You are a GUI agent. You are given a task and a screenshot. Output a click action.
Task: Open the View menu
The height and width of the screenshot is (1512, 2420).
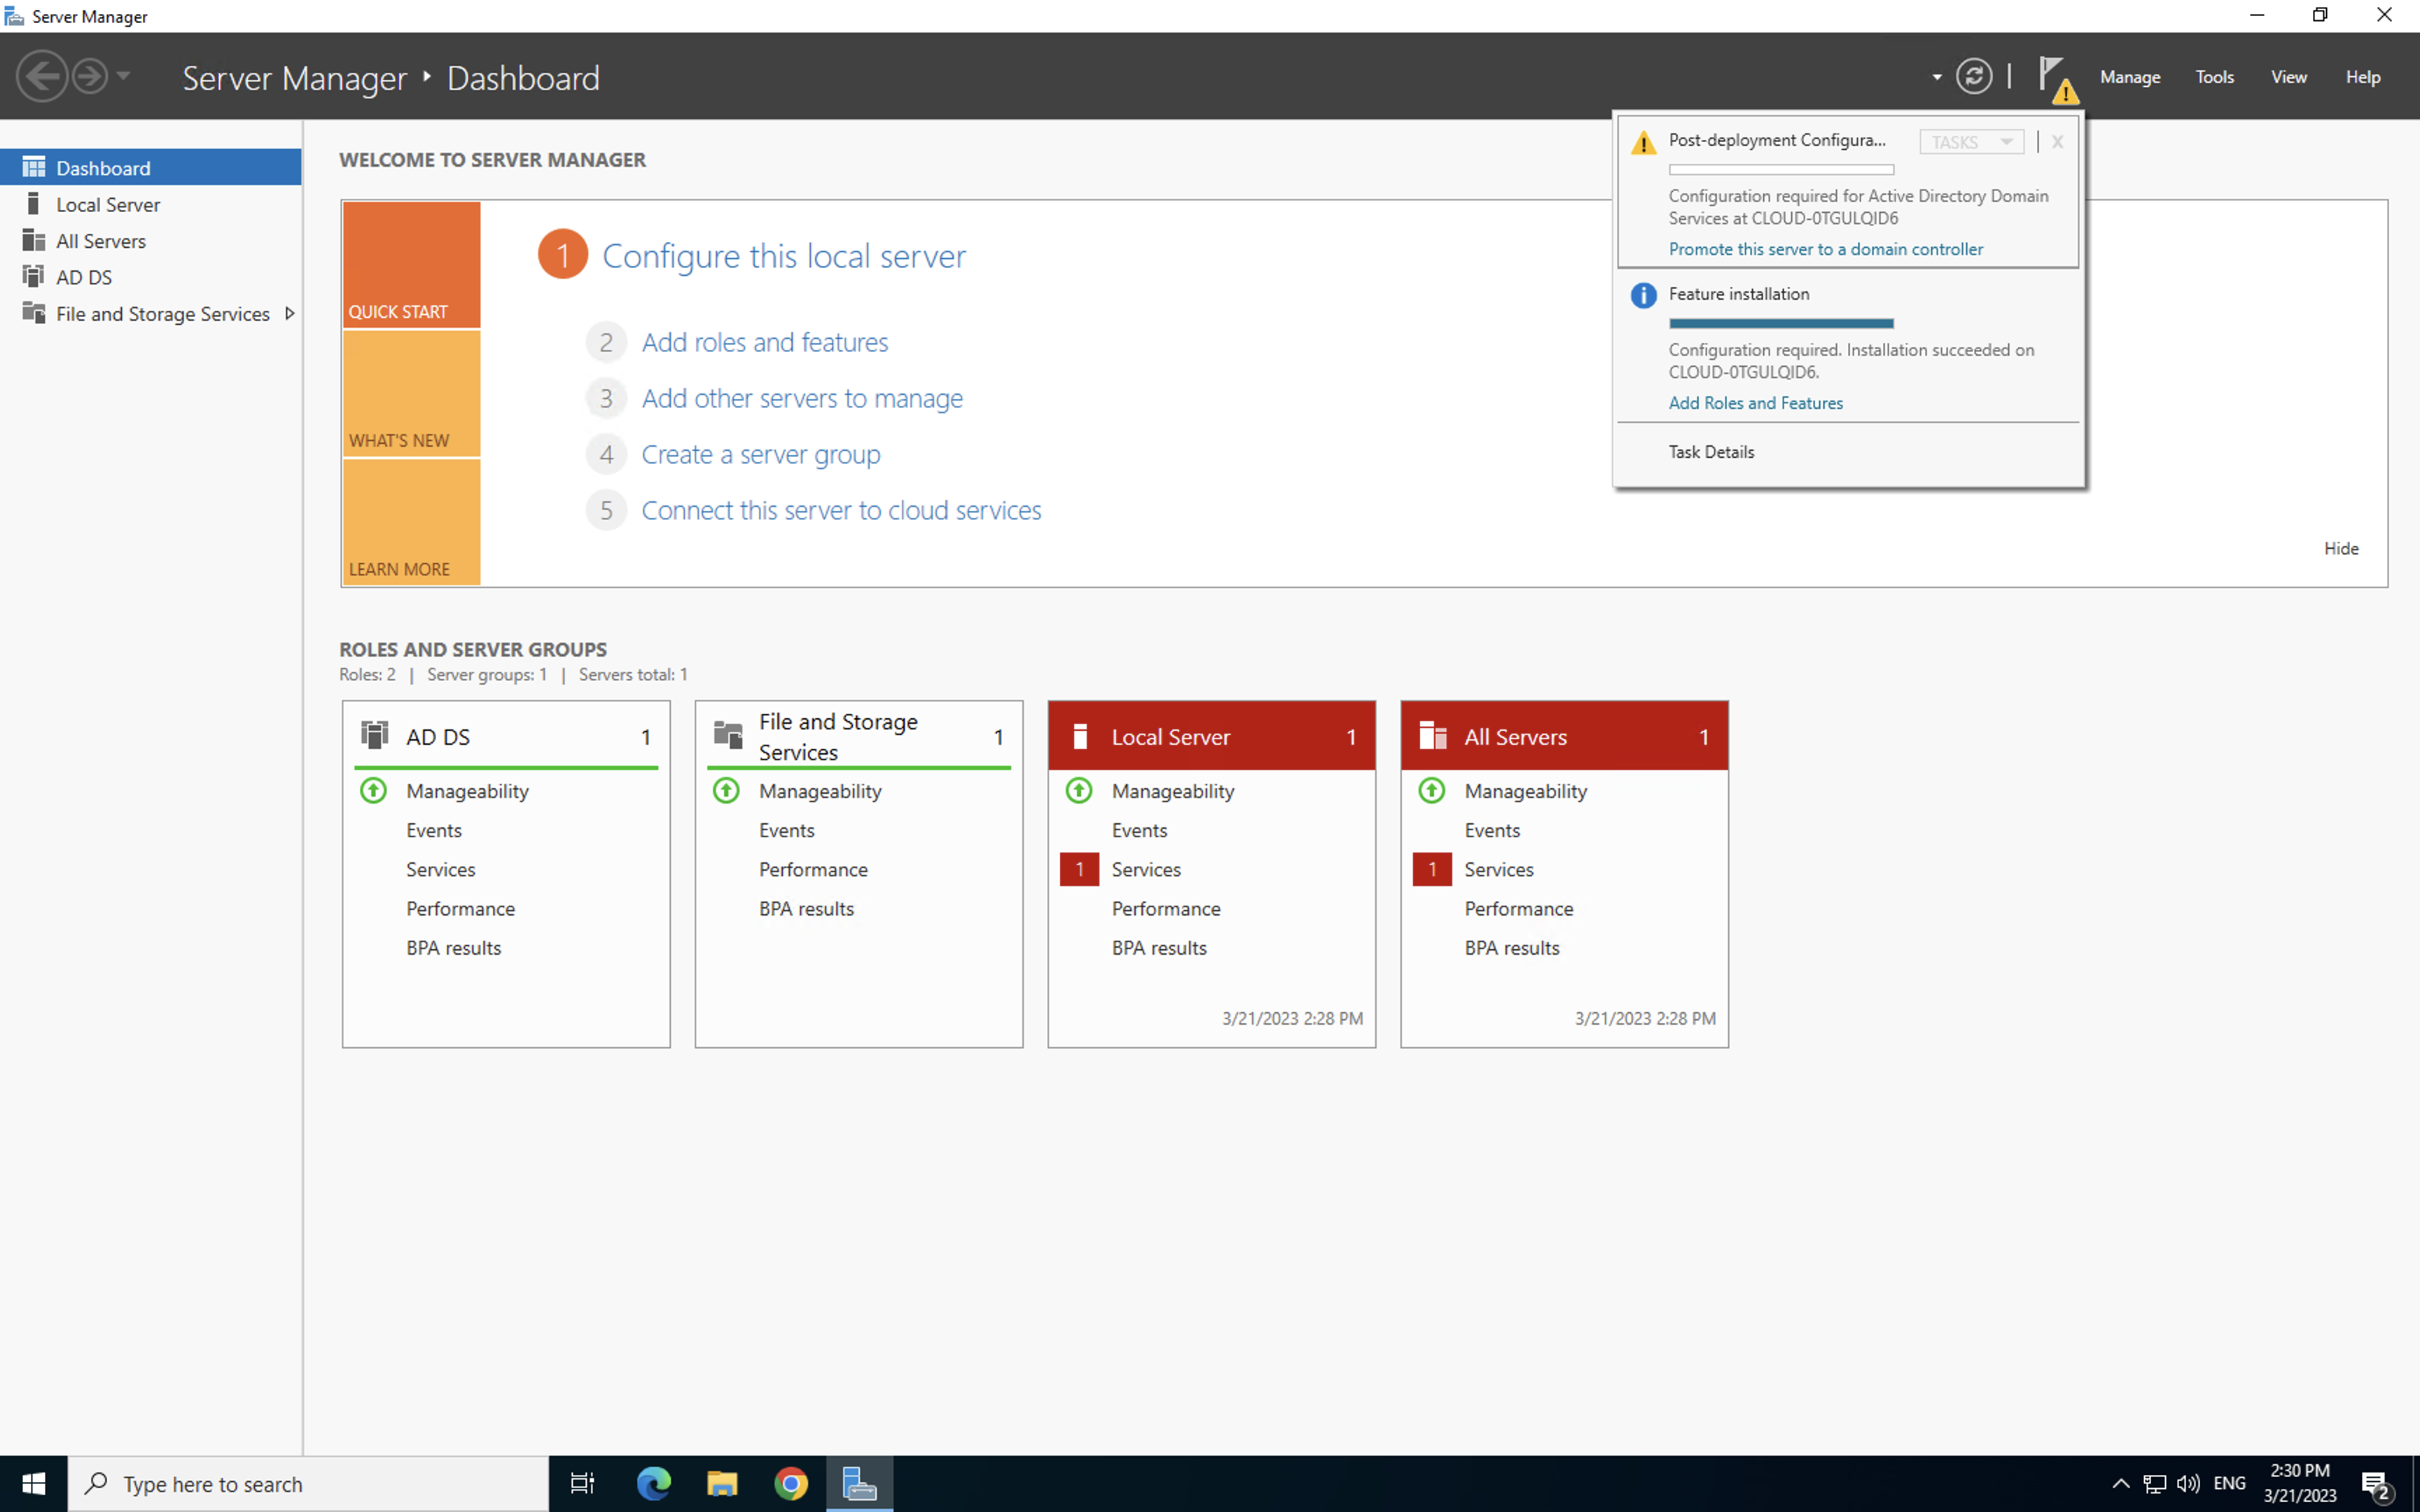pyautogui.click(x=2288, y=77)
